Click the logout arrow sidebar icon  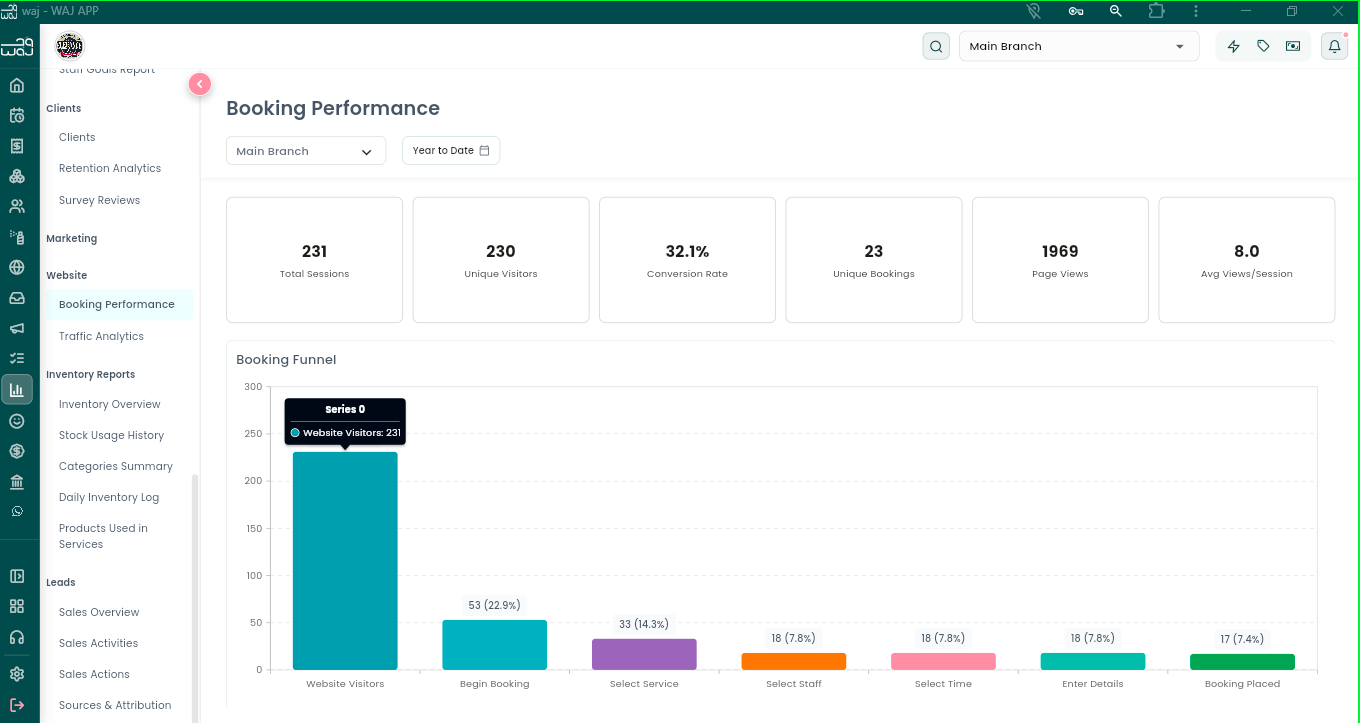point(16,705)
